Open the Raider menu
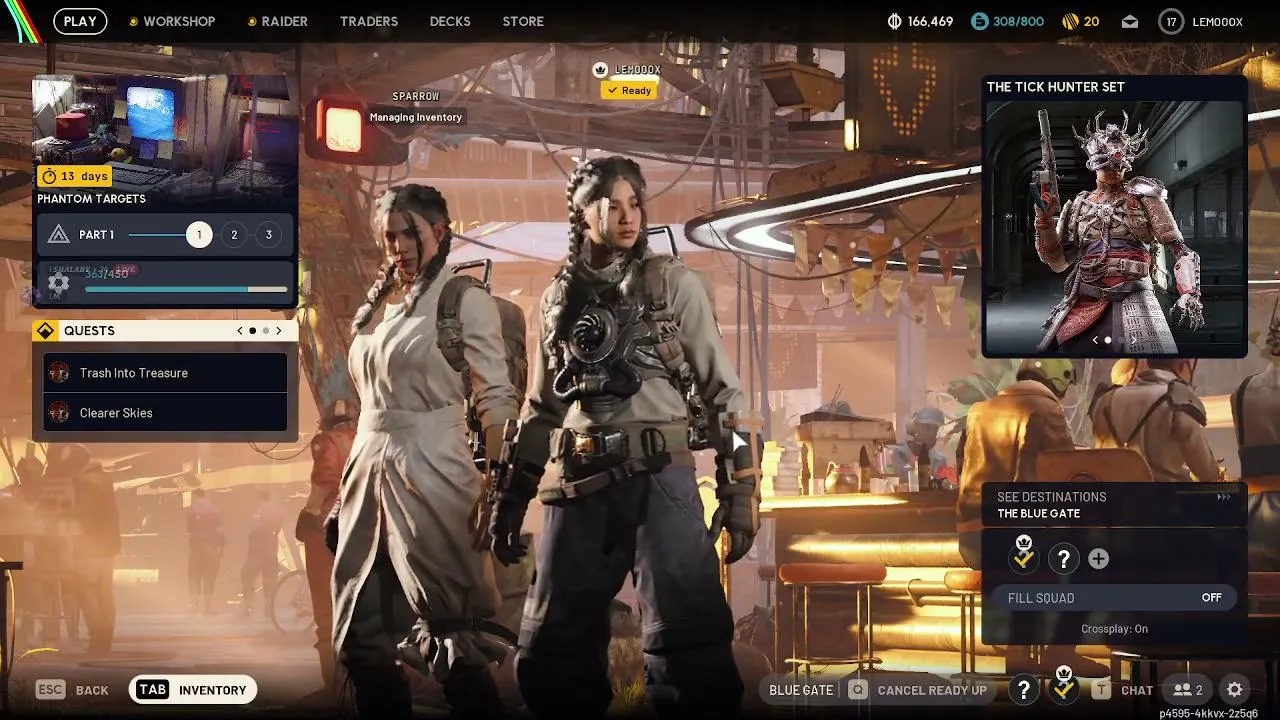1280x720 pixels. pos(285,21)
